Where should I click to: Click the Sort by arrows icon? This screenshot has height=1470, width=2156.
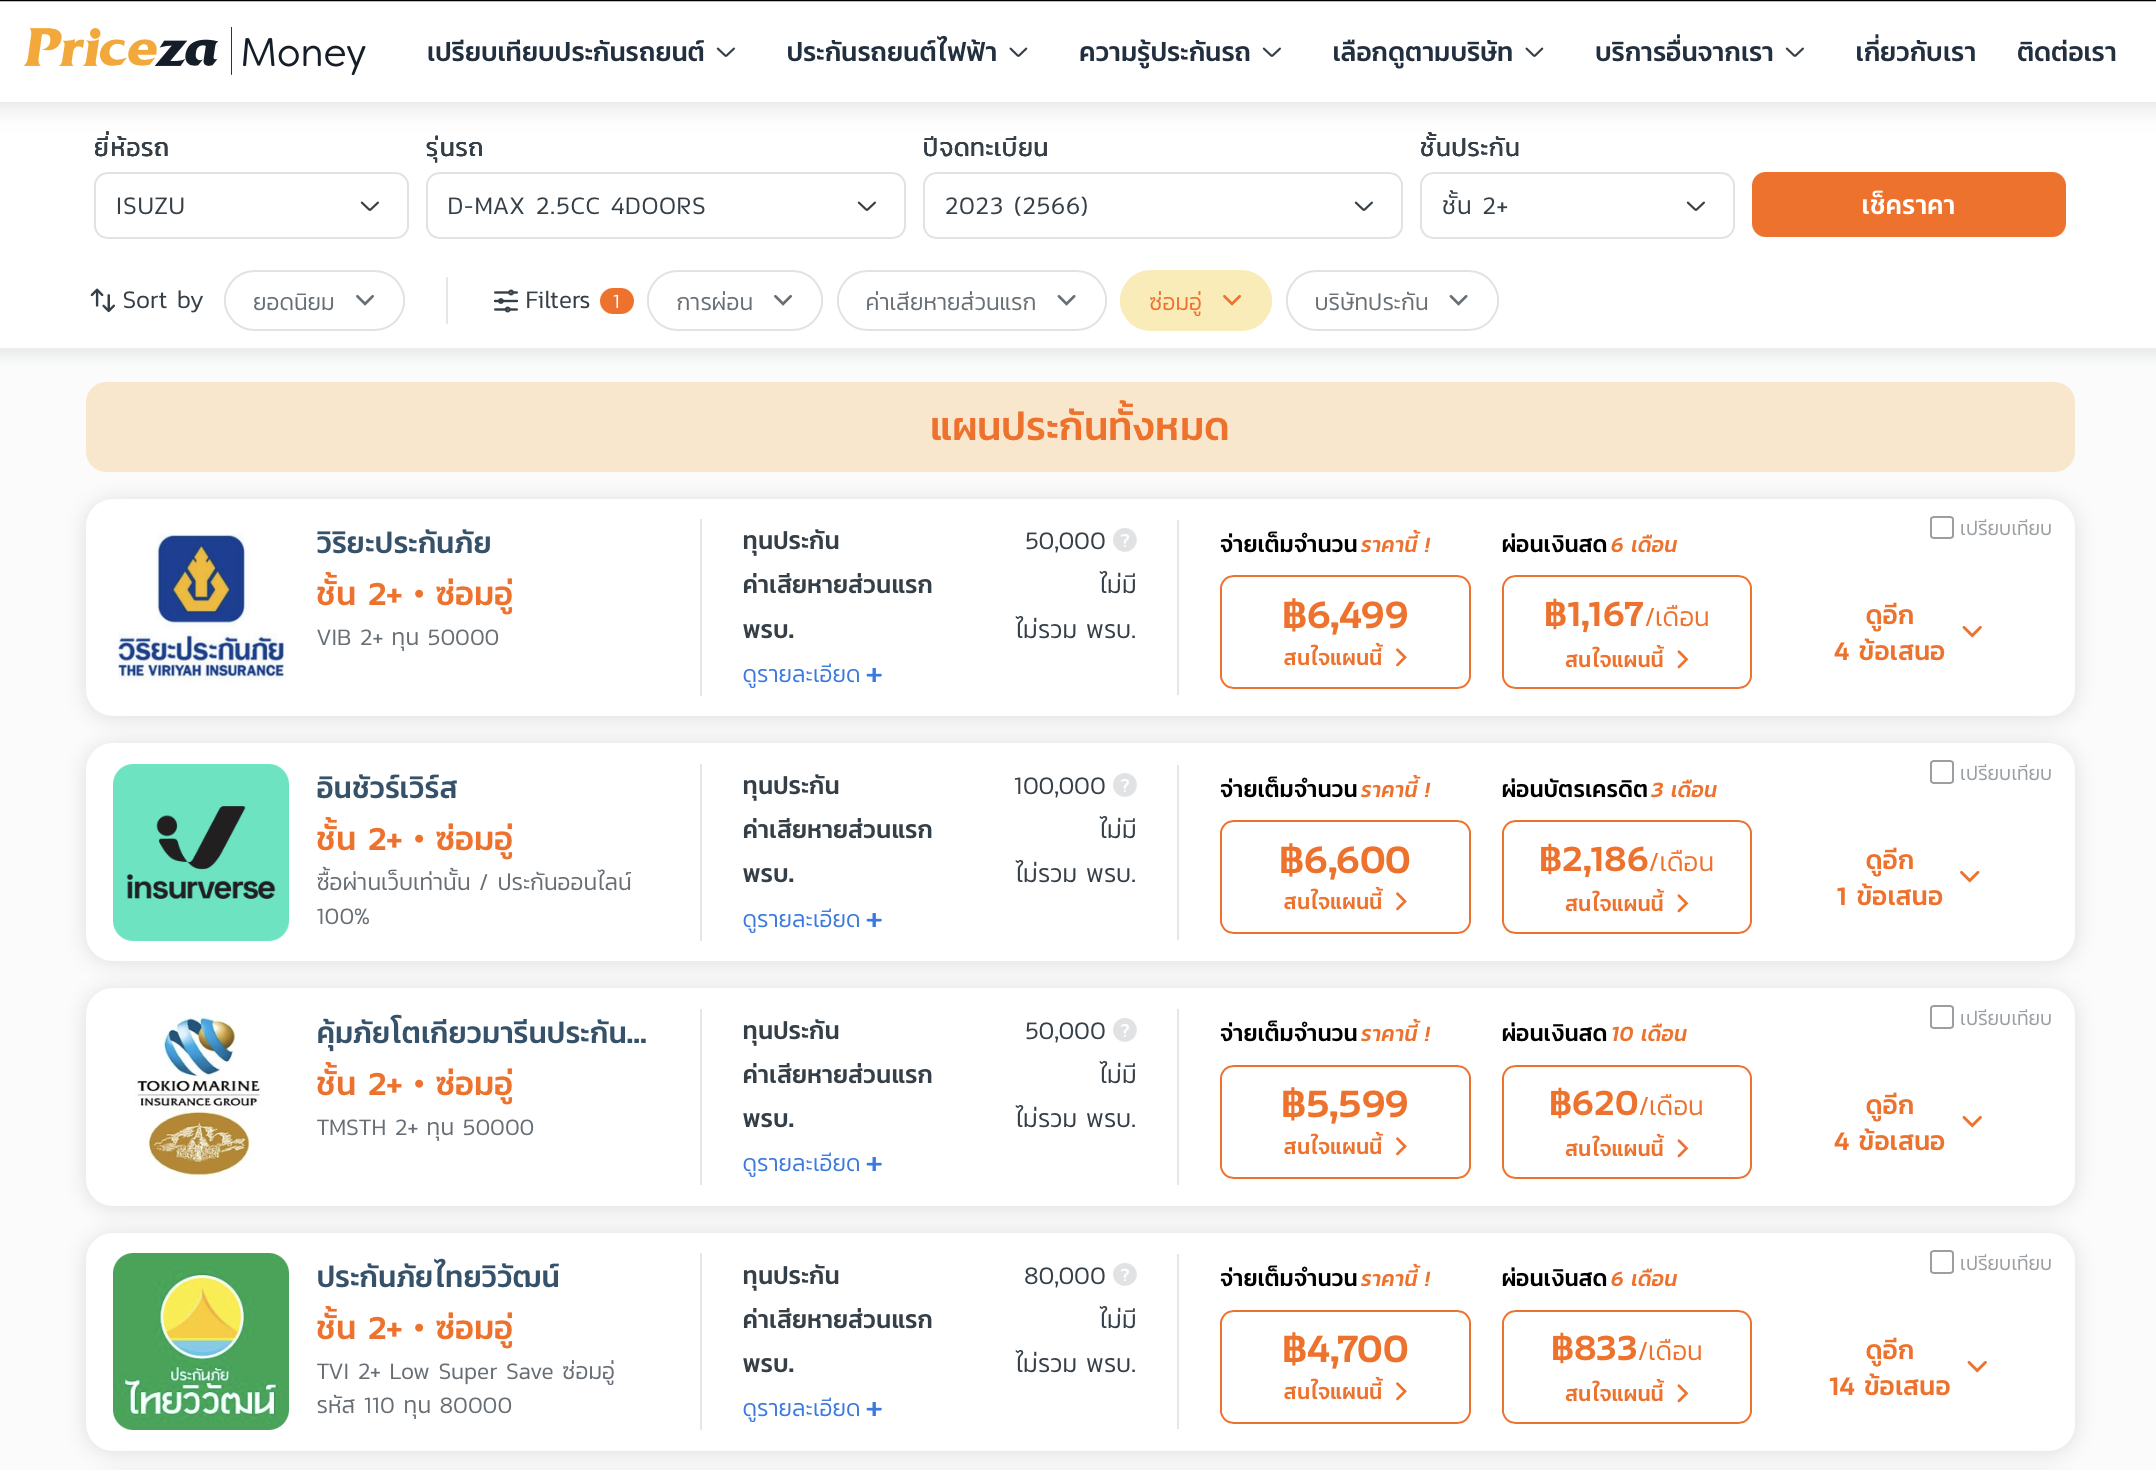pos(102,300)
